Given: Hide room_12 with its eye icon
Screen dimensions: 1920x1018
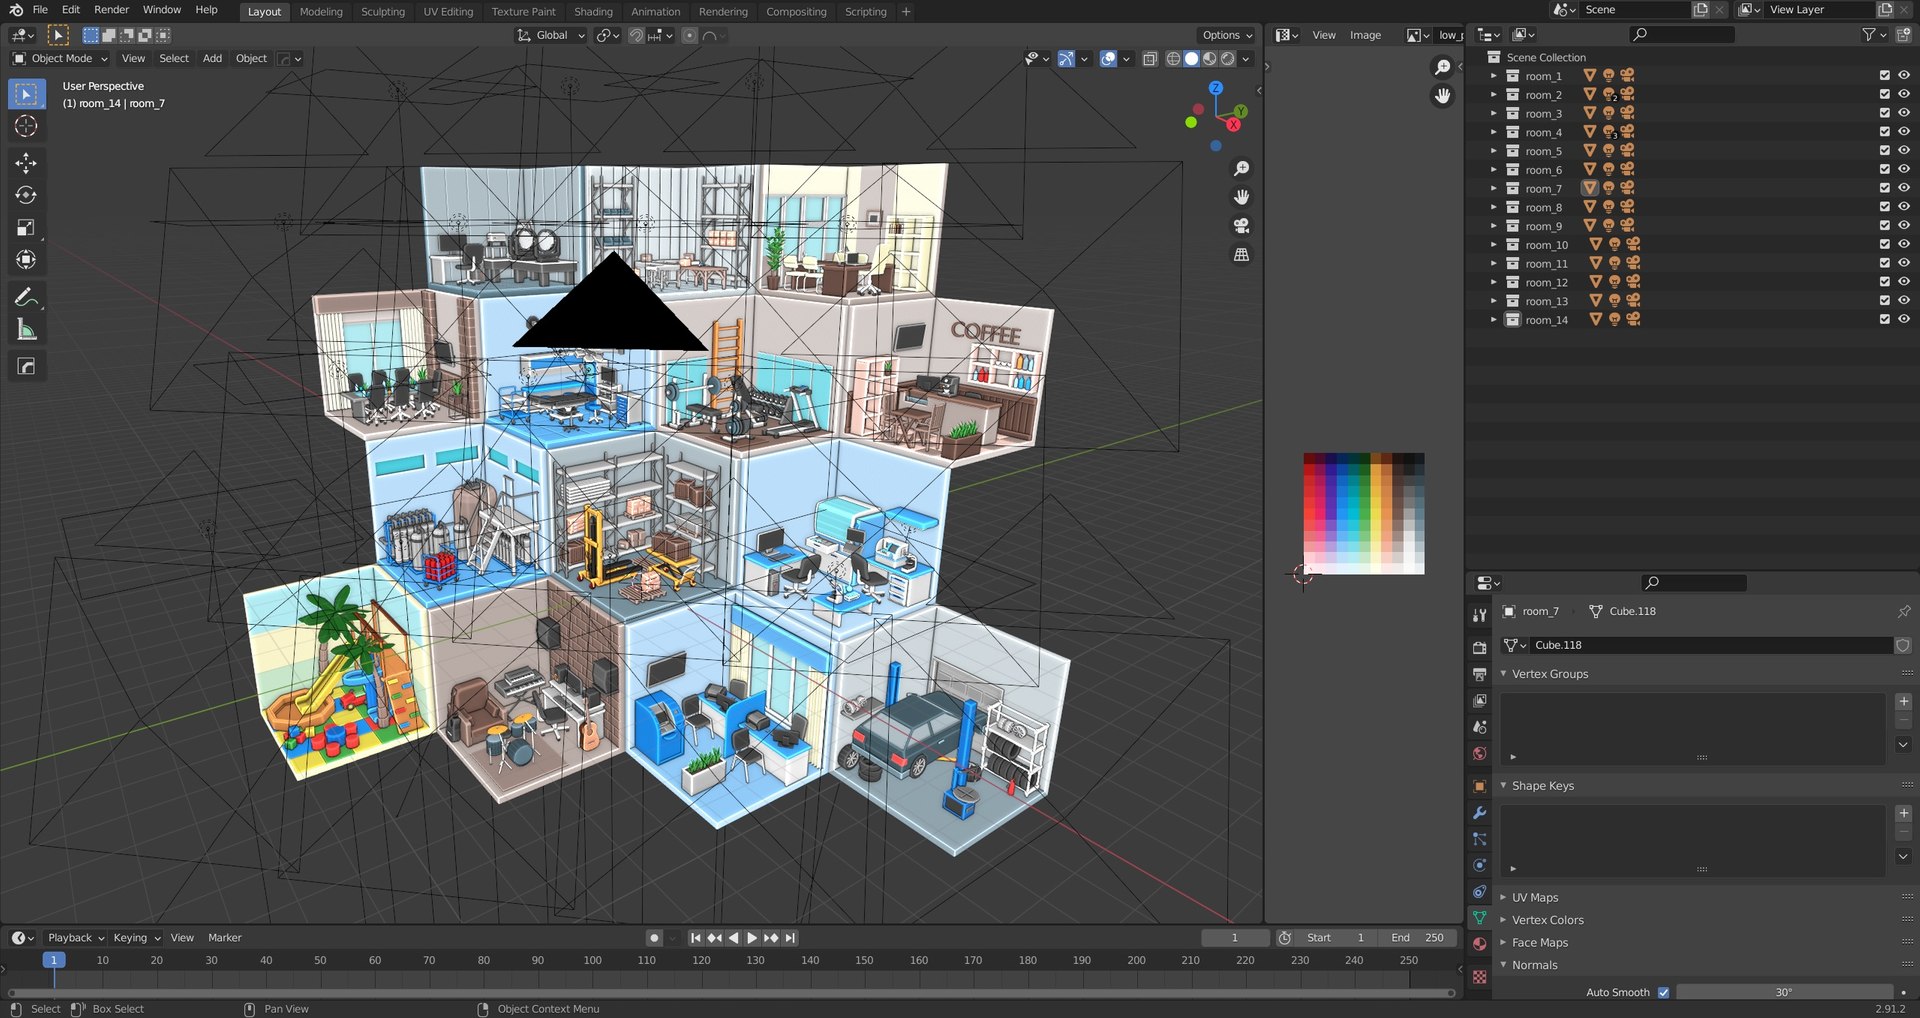Looking at the screenshot, I should [x=1903, y=282].
